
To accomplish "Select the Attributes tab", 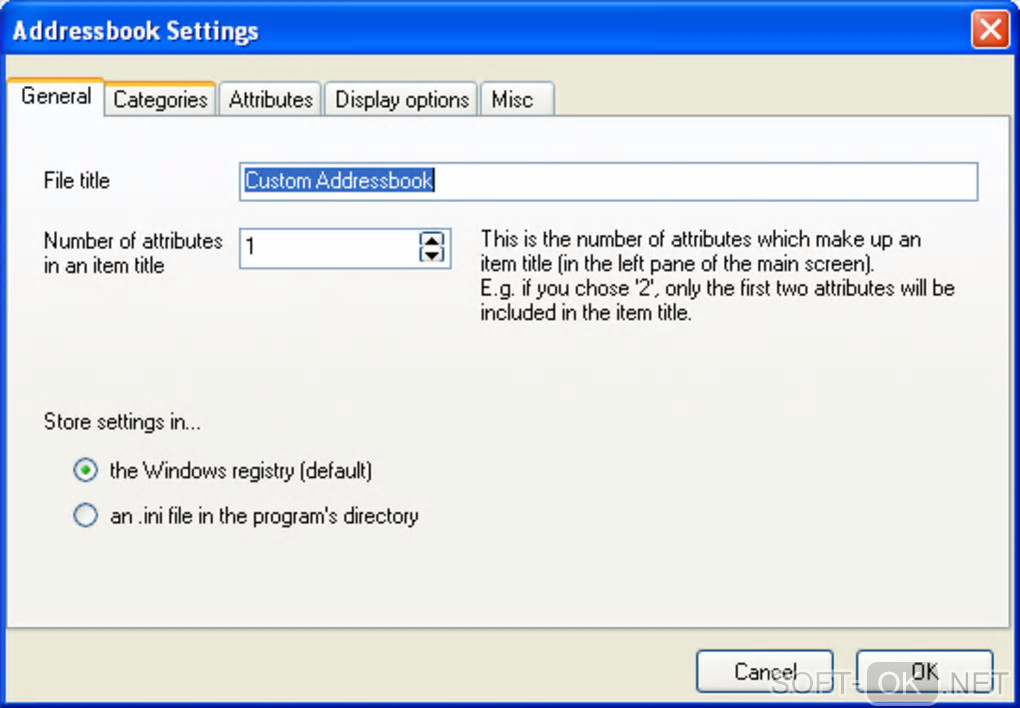I will tap(271, 99).
